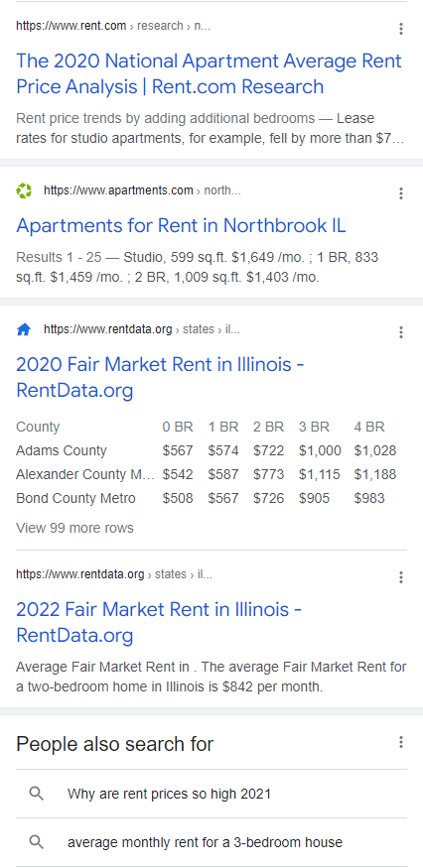Open Apartments for Rent in Northbrook IL
The image size is (423, 868).
(181, 225)
